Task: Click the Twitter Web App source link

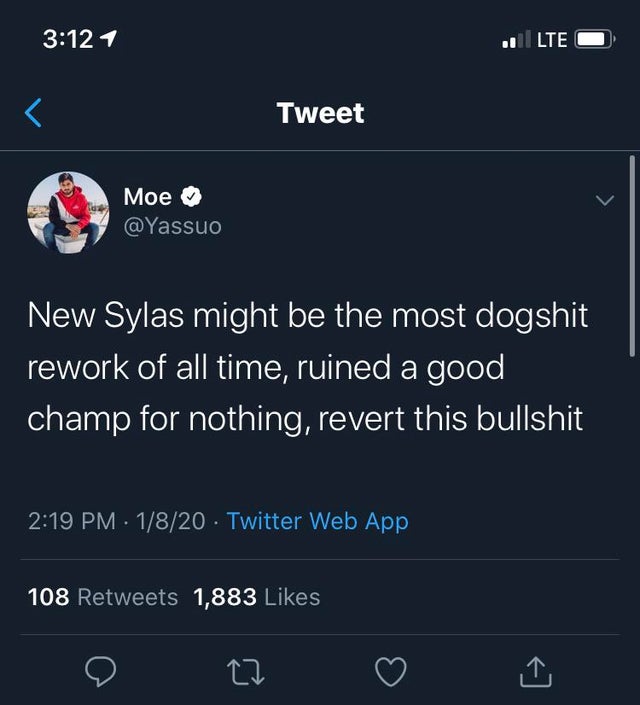Action: click(x=317, y=521)
